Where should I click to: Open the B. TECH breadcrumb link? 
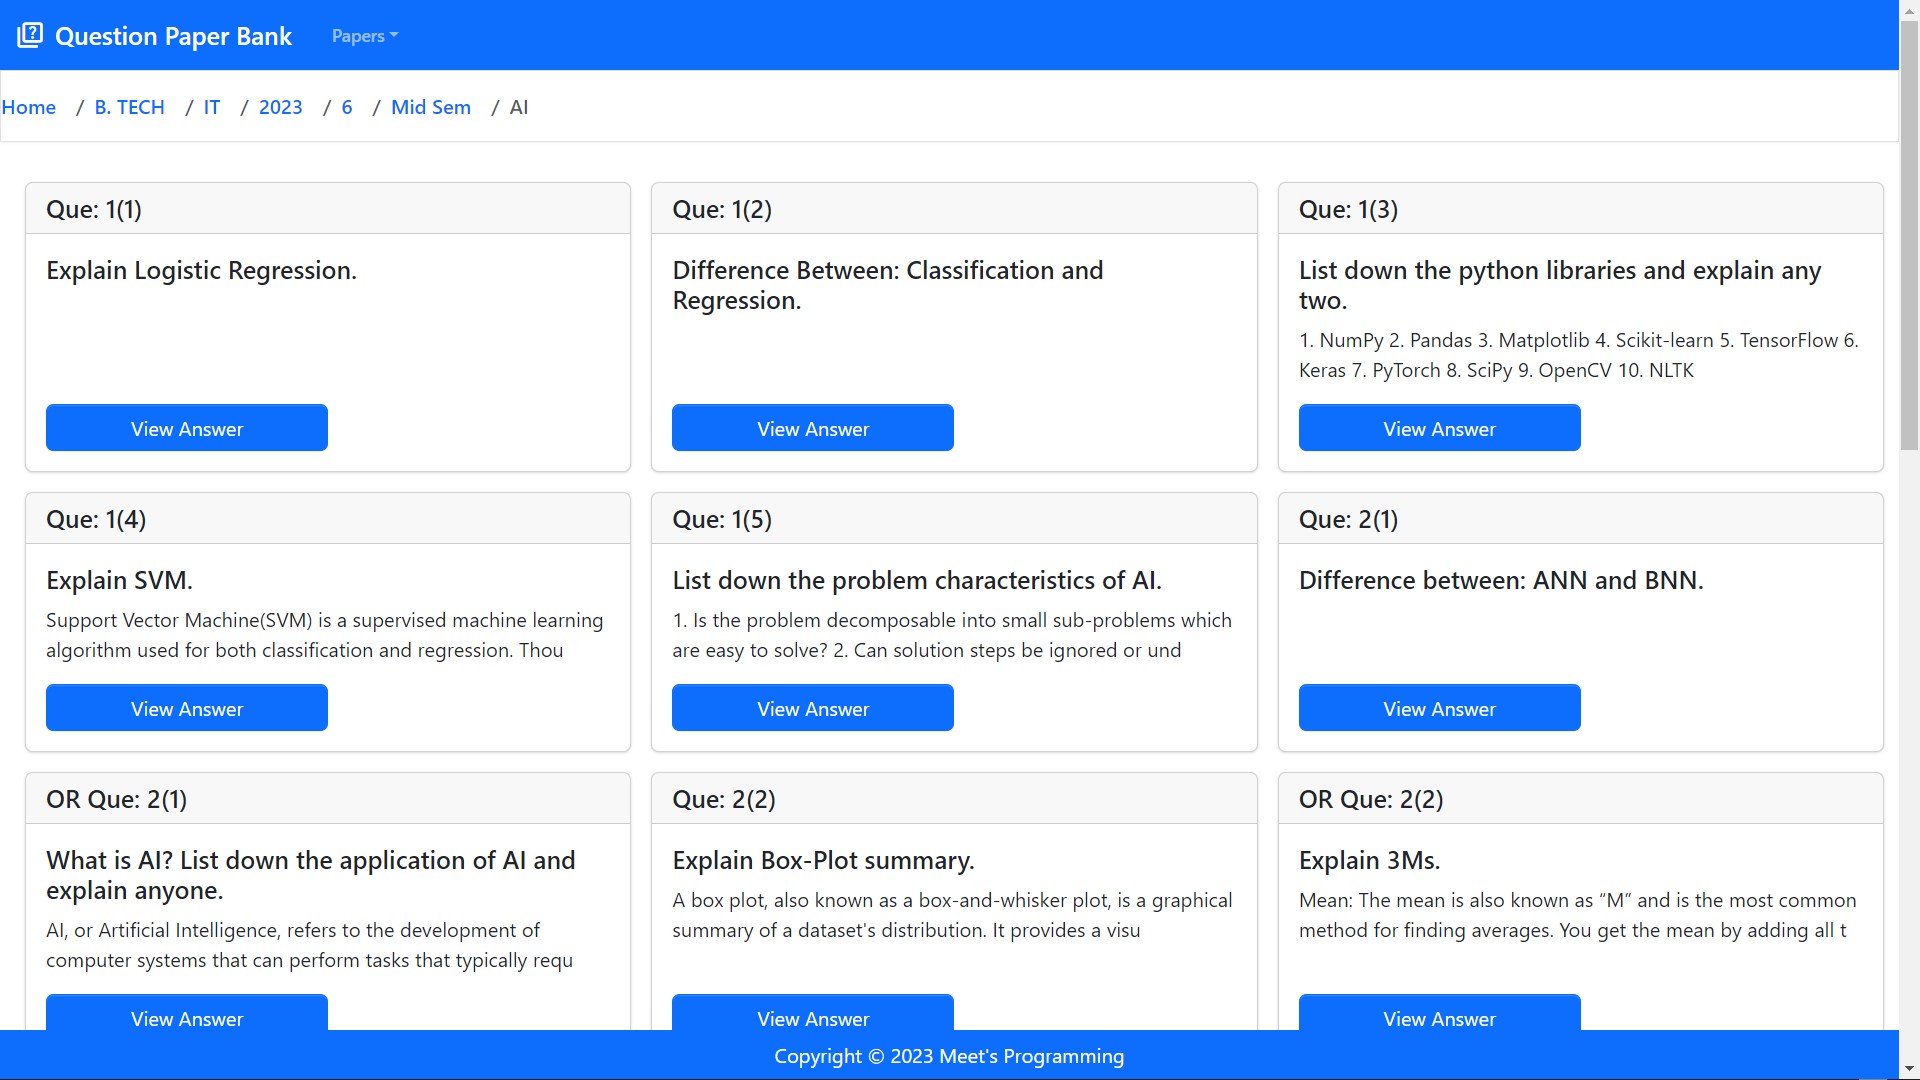[129, 107]
